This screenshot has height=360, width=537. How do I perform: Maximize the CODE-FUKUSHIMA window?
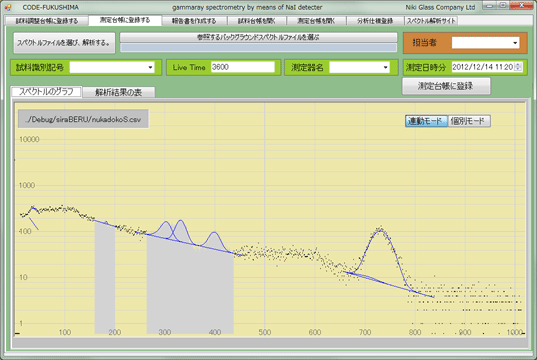pos(502,5)
